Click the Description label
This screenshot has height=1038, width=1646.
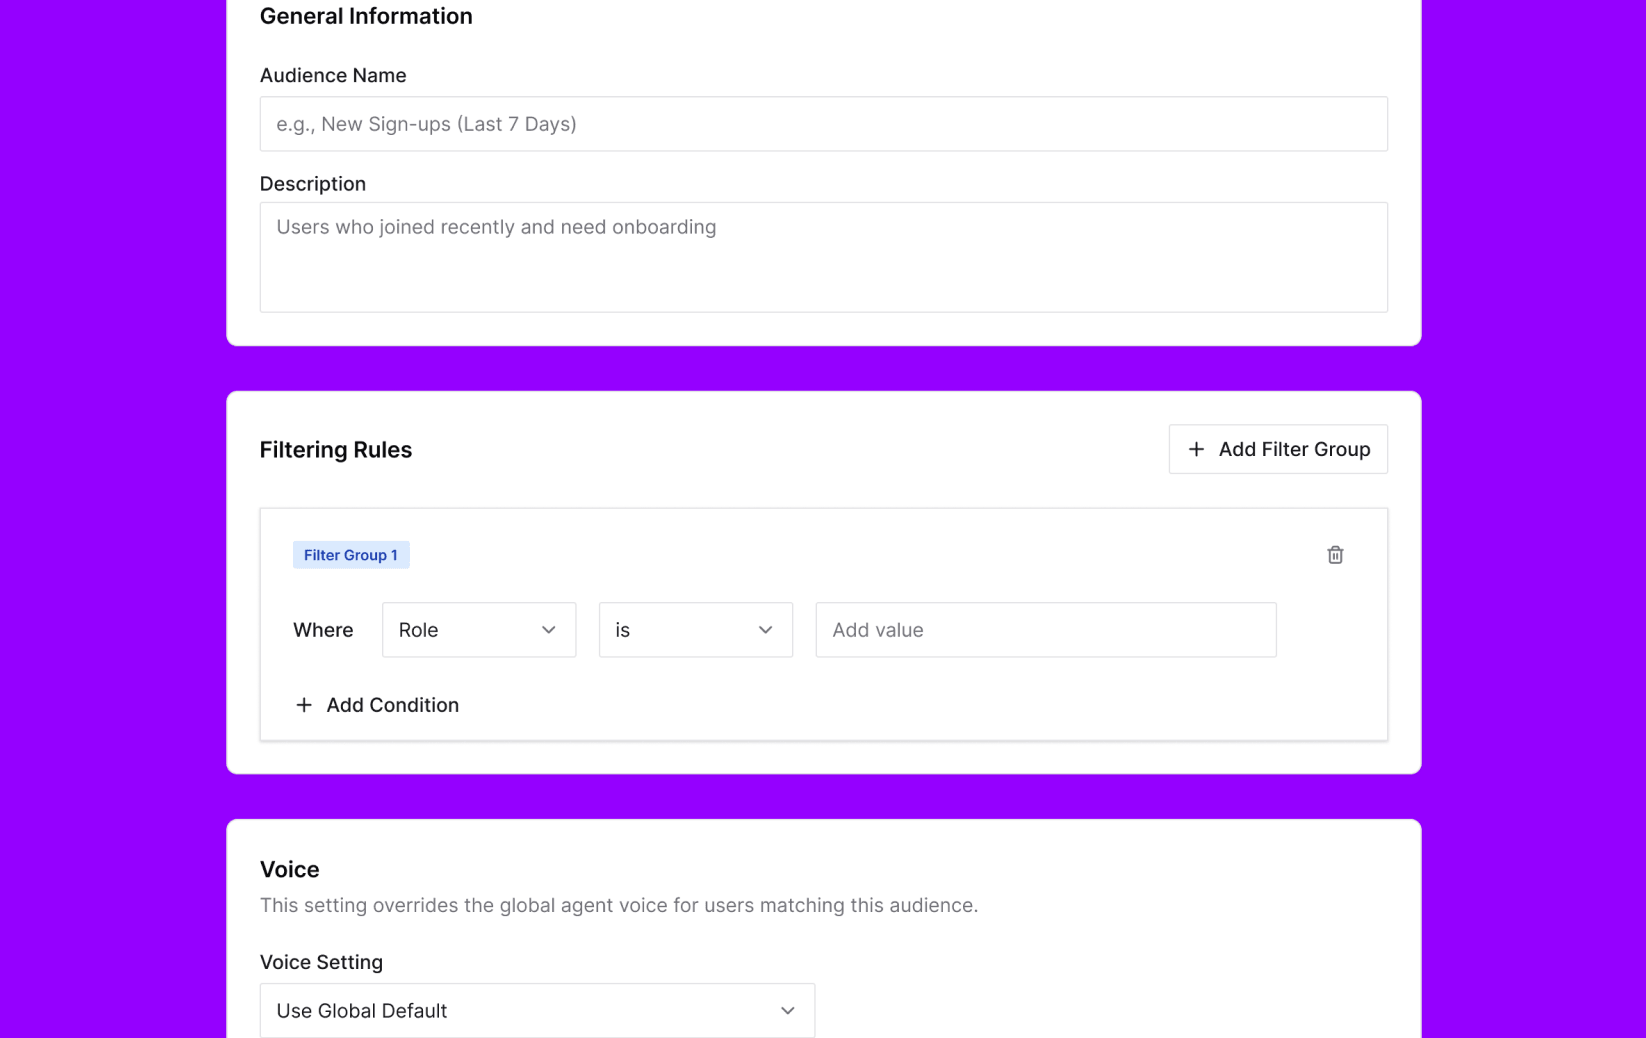pos(313,184)
